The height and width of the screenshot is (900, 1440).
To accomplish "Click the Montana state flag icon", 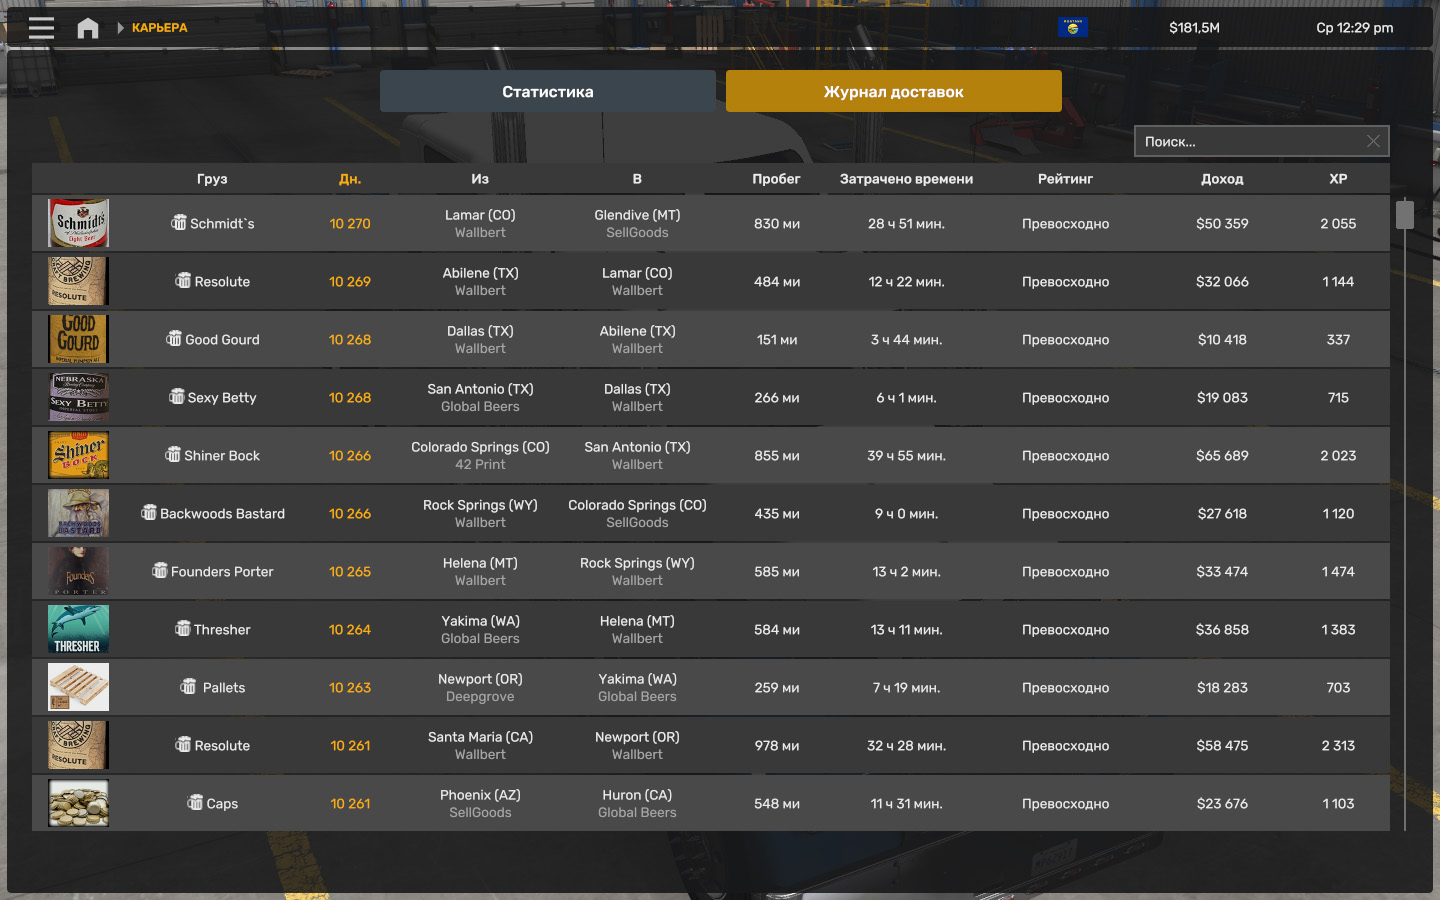I will pos(1072,28).
